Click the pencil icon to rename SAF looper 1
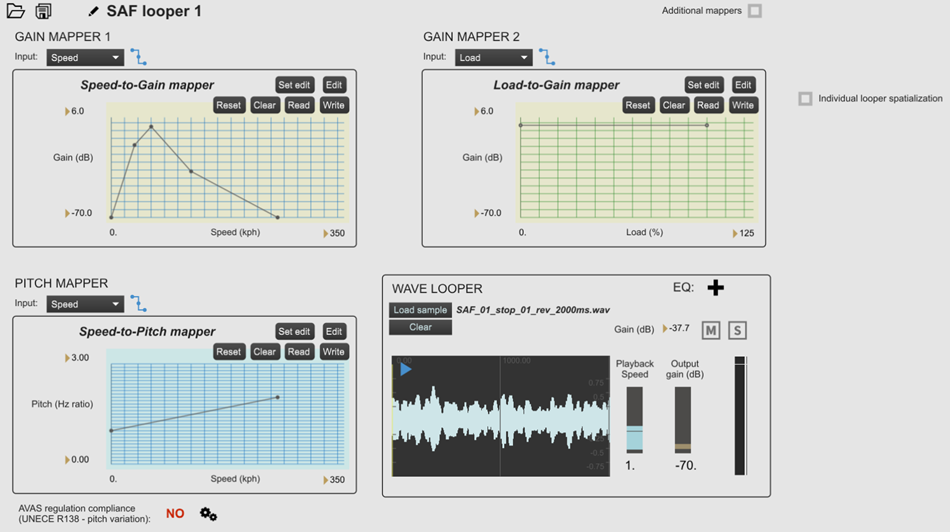Viewport: 950px width, 532px height. [93, 12]
